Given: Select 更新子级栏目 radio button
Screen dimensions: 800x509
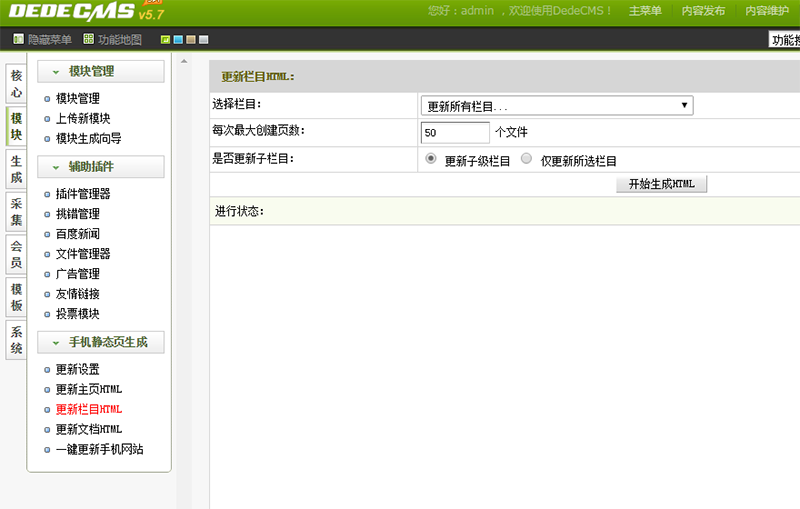Looking at the screenshot, I should [x=431, y=159].
